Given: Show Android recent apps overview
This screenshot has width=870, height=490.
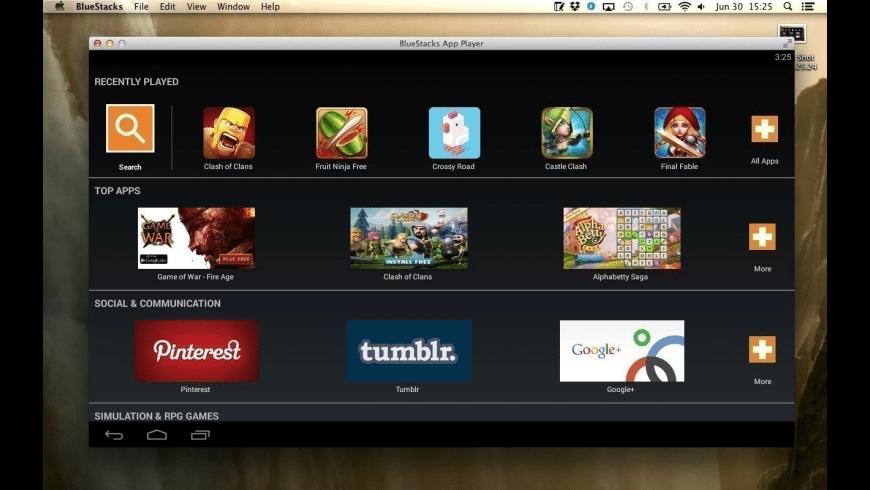Looking at the screenshot, I should tap(200, 435).
